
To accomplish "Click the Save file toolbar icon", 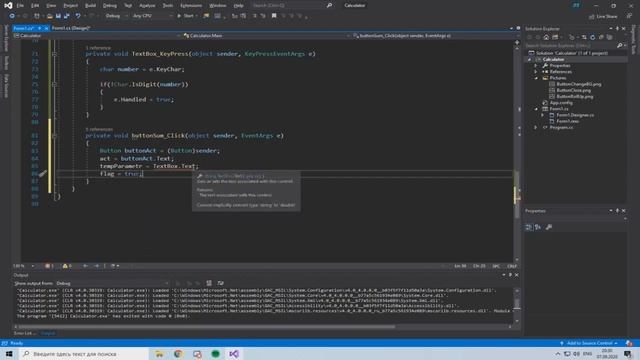I will (x=58, y=16).
